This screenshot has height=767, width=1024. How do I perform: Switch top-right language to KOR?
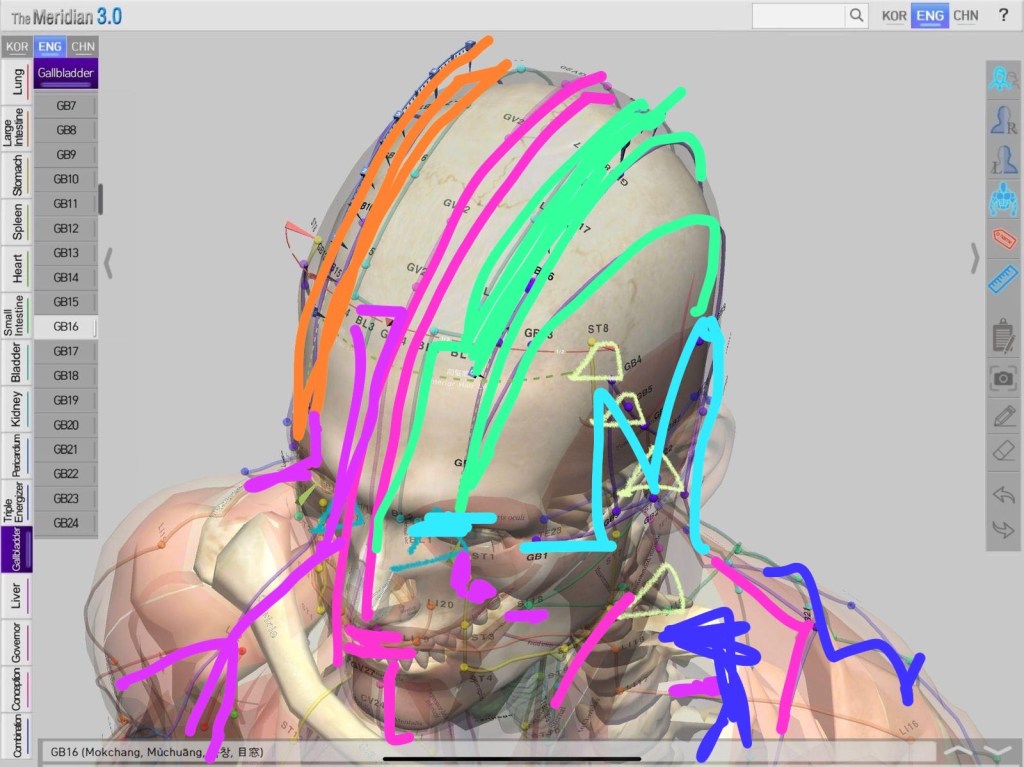(894, 15)
